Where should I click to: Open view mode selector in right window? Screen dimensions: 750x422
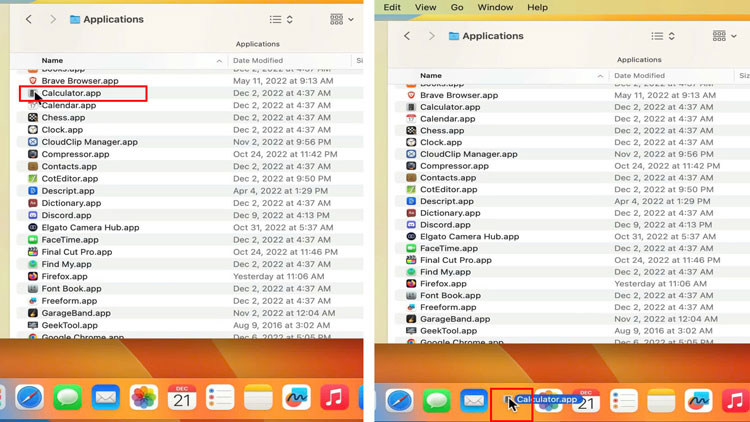click(x=663, y=36)
